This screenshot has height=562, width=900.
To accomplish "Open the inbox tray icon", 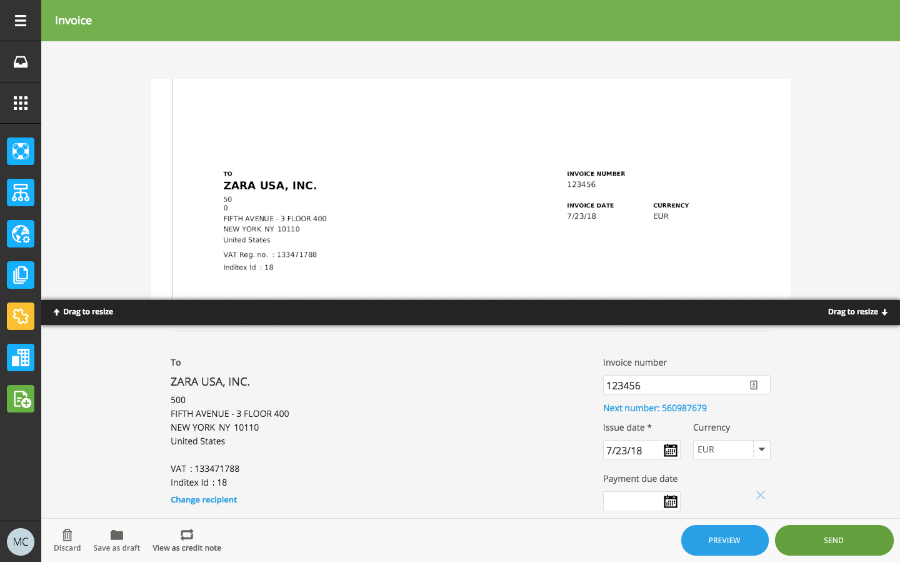I will tap(21, 62).
